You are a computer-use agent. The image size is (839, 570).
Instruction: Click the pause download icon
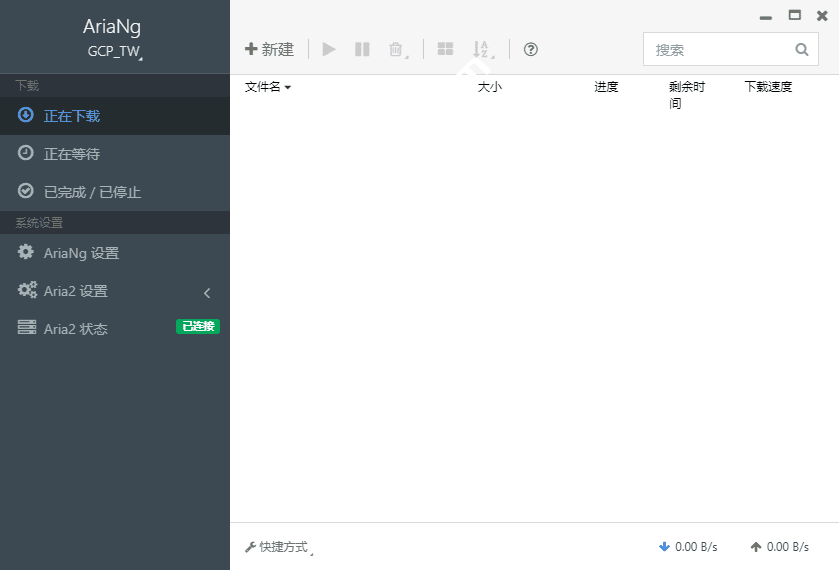pyautogui.click(x=362, y=49)
